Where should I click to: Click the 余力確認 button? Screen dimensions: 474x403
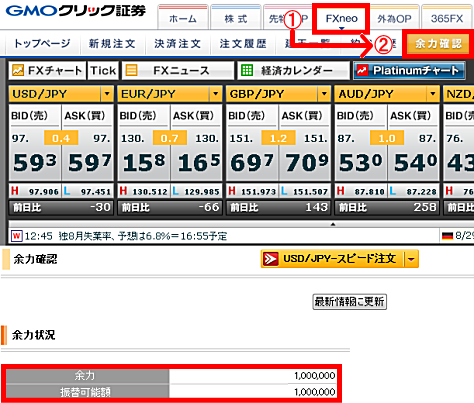click(438, 43)
